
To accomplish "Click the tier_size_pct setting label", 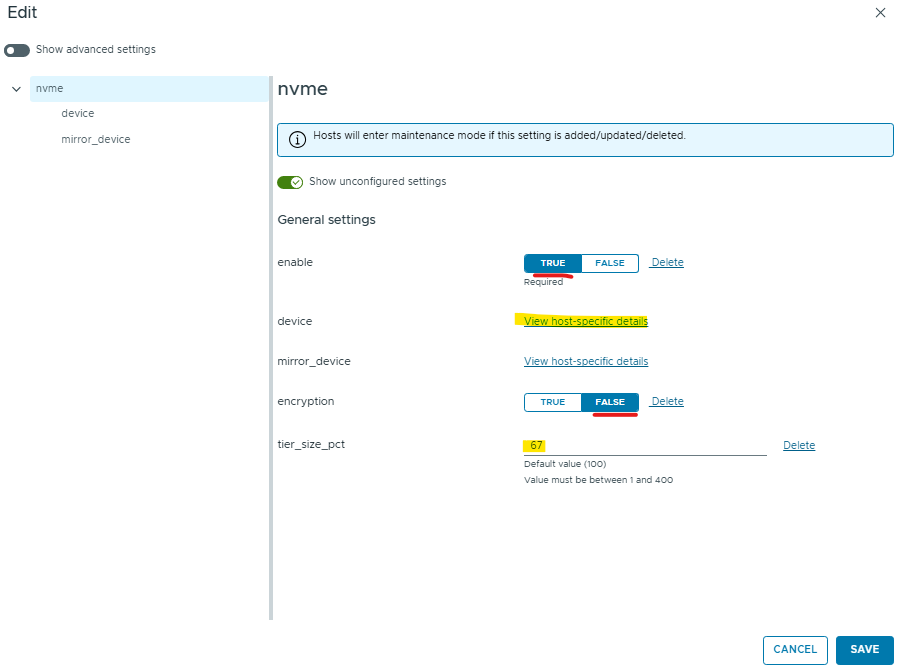I will pos(311,444).
